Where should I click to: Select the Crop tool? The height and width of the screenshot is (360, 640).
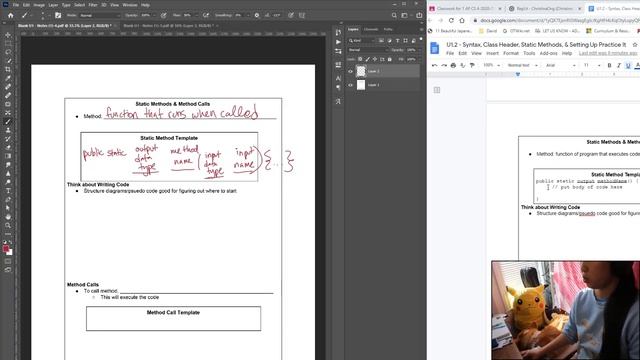[x=8, y=69]
